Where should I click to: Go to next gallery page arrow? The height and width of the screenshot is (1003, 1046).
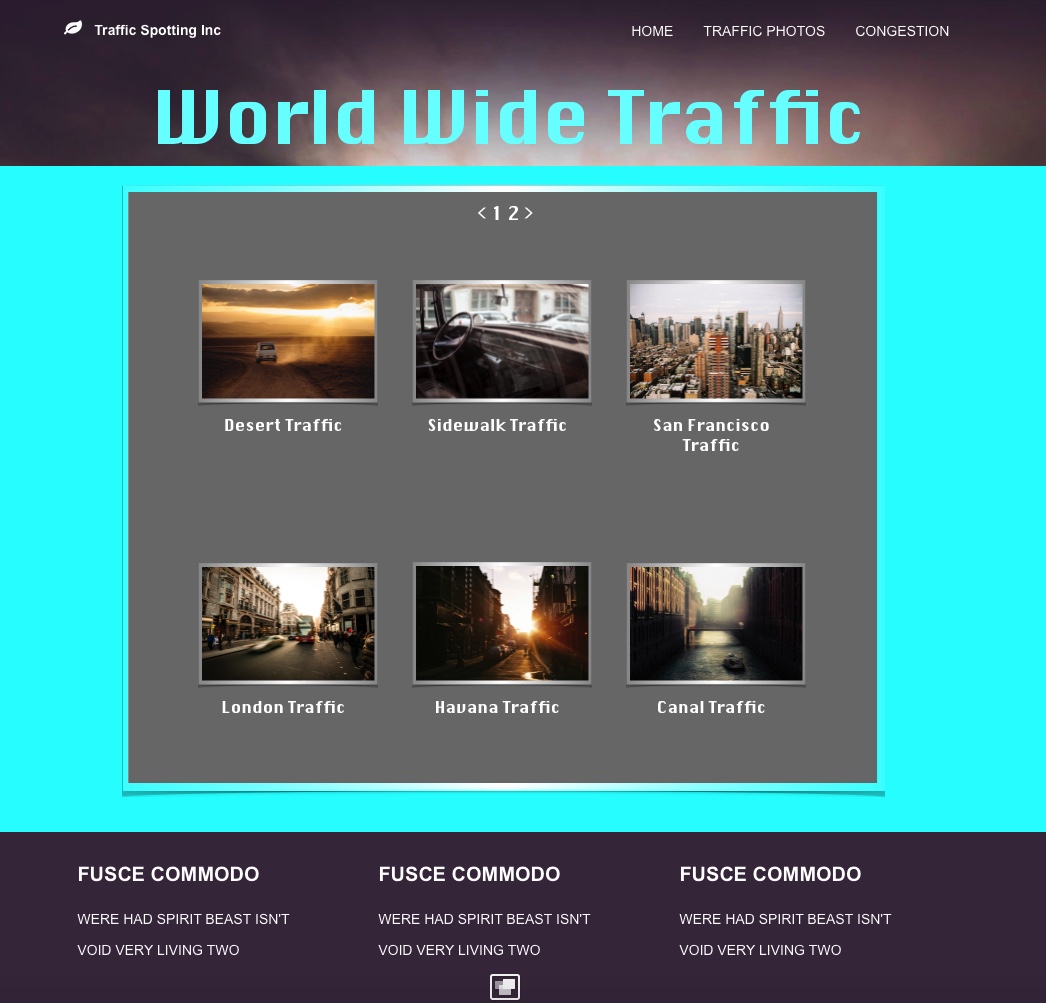[528, 213]
